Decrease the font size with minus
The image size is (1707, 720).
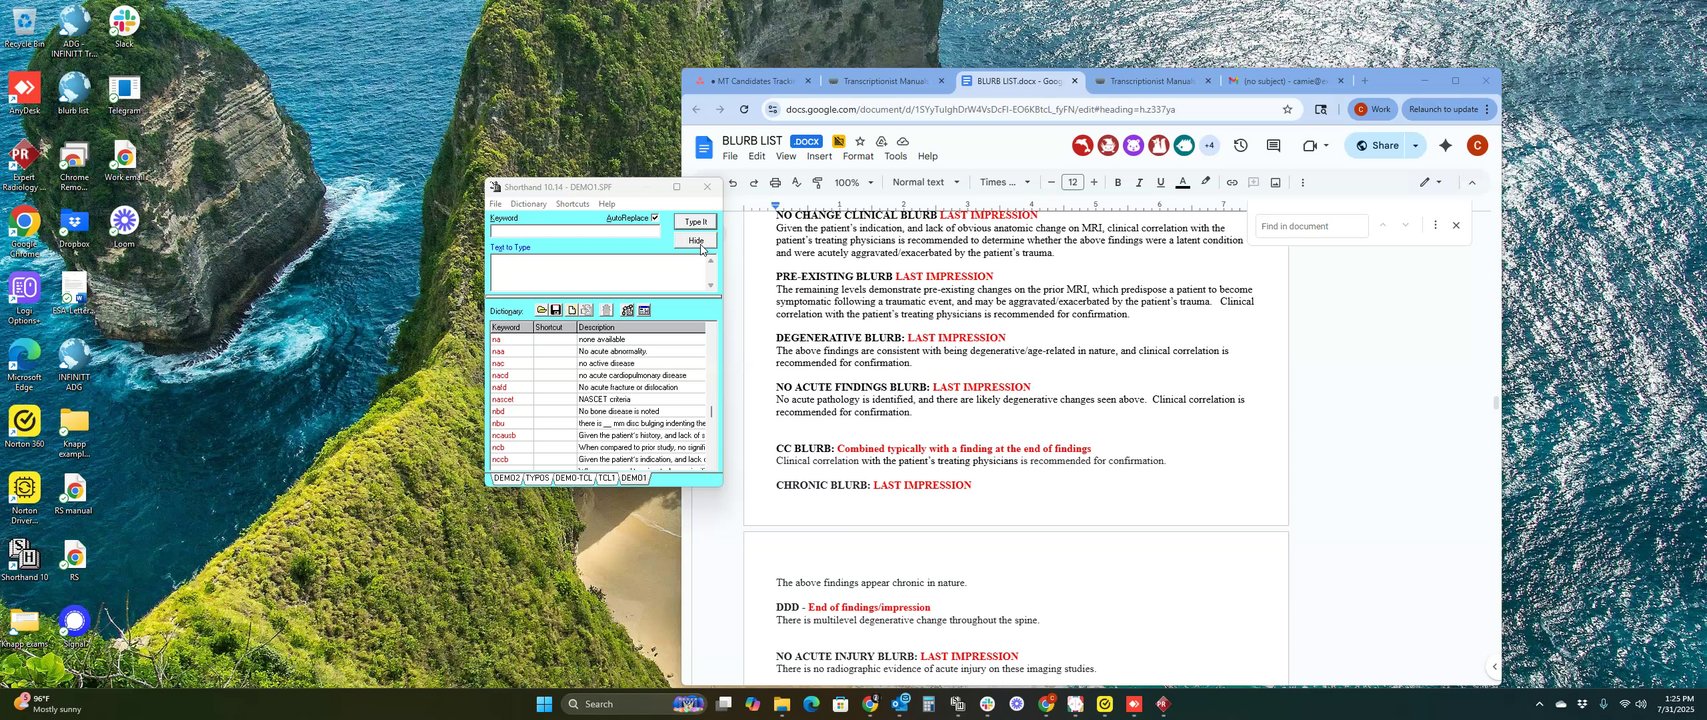pos(1051,183)
